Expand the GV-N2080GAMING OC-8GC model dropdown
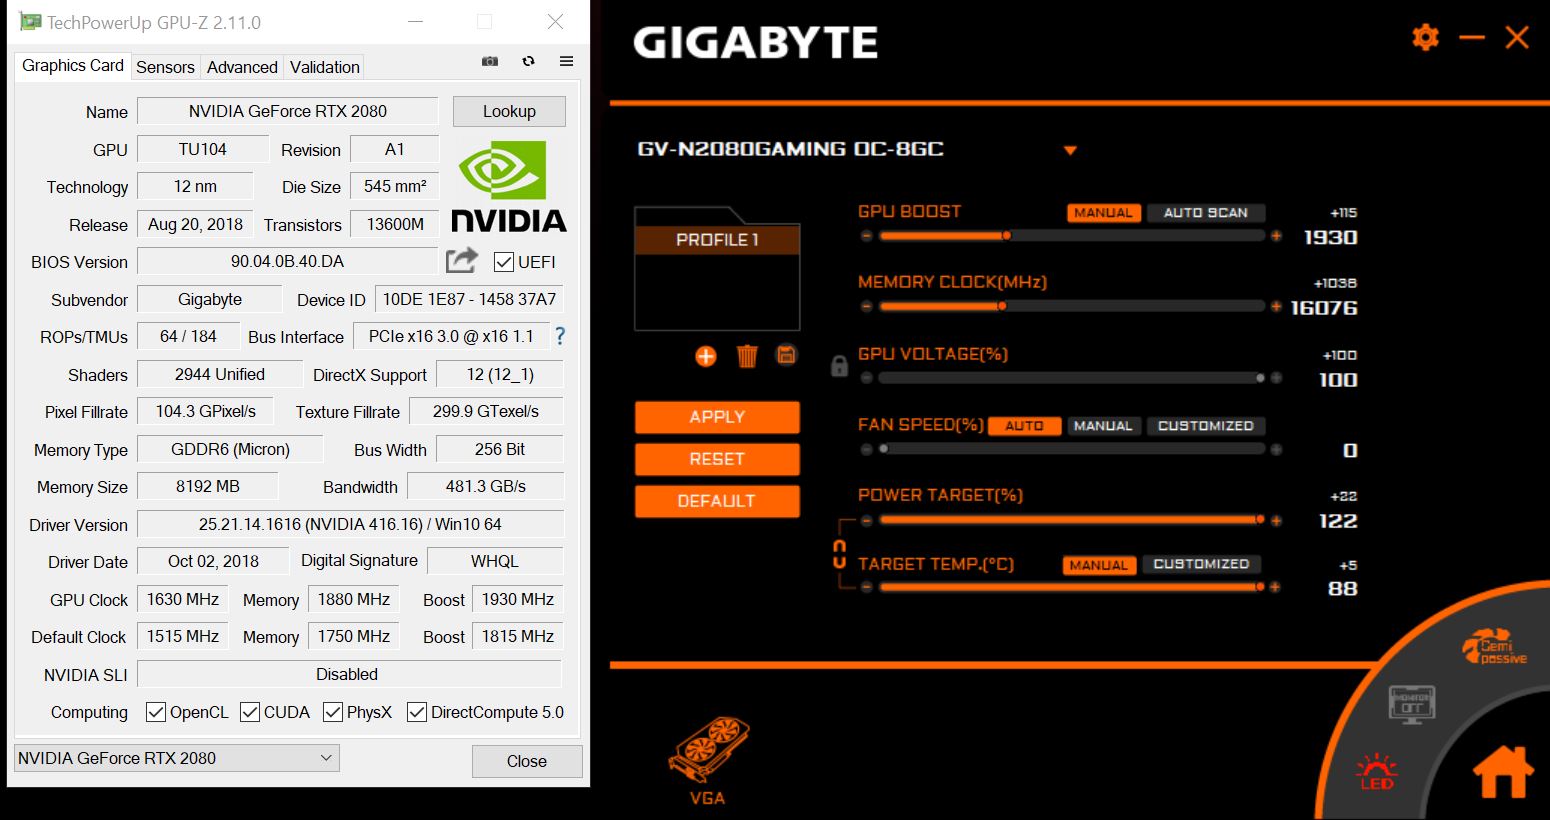 pyautogui.click(x=1070, y=151)
